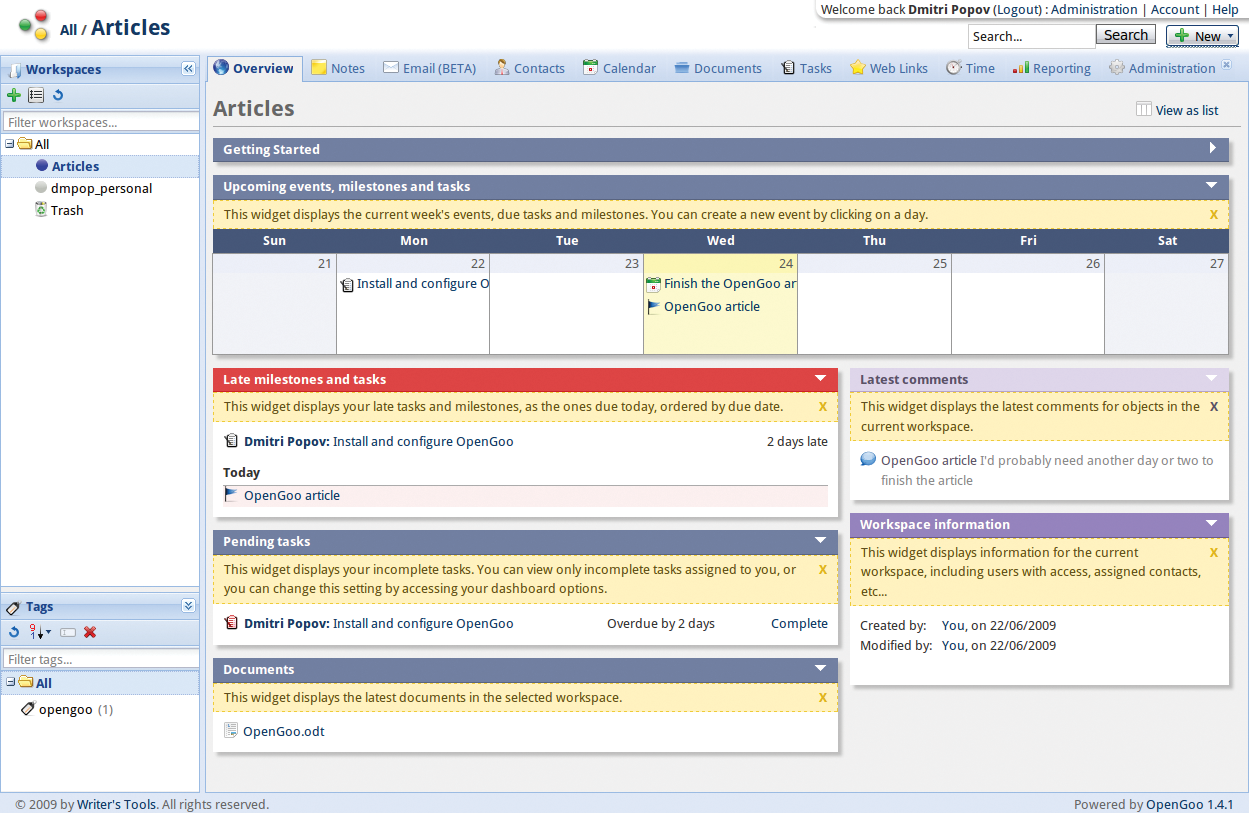Collapse the Latest comments widget
This screenshot has width=1249, height=813.
(1212, 378)
